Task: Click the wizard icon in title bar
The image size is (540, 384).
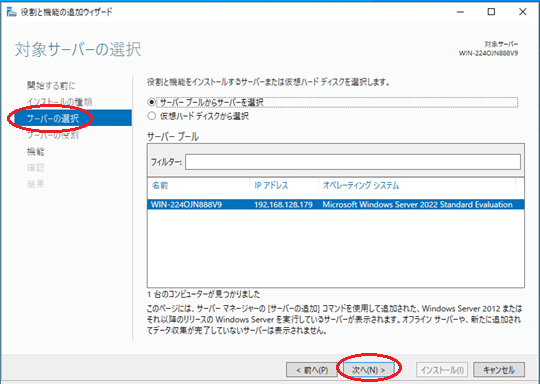Action: point(11,12)
